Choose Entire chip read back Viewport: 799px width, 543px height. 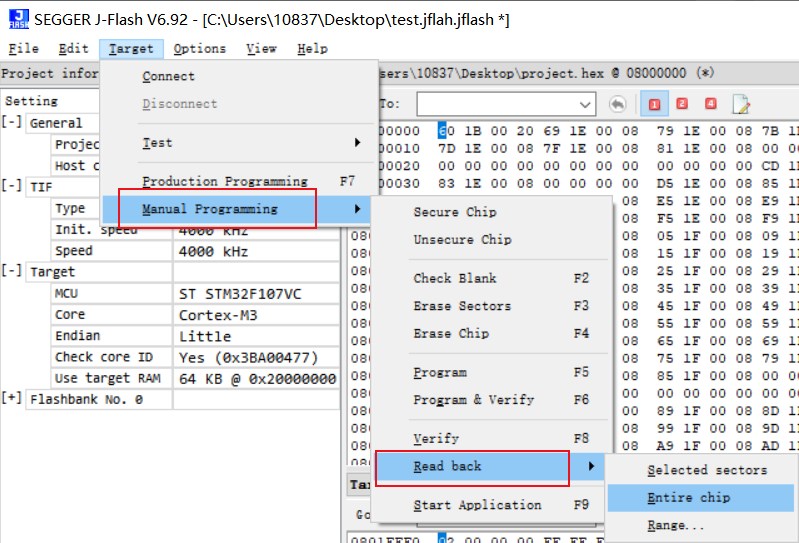(701, 498)
